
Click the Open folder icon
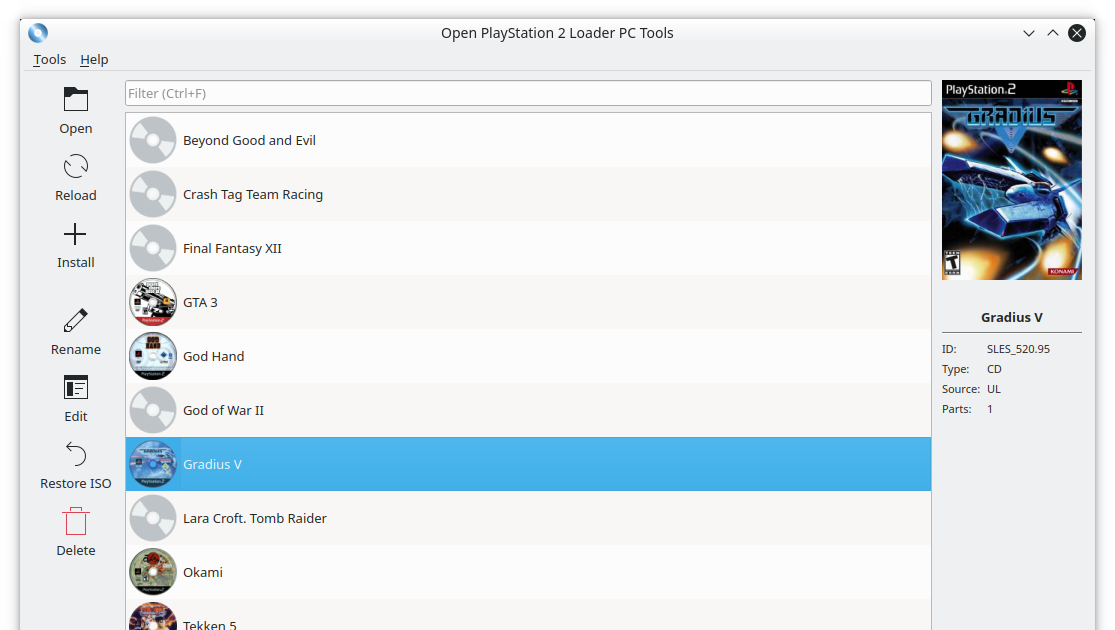tap(75, 100)
